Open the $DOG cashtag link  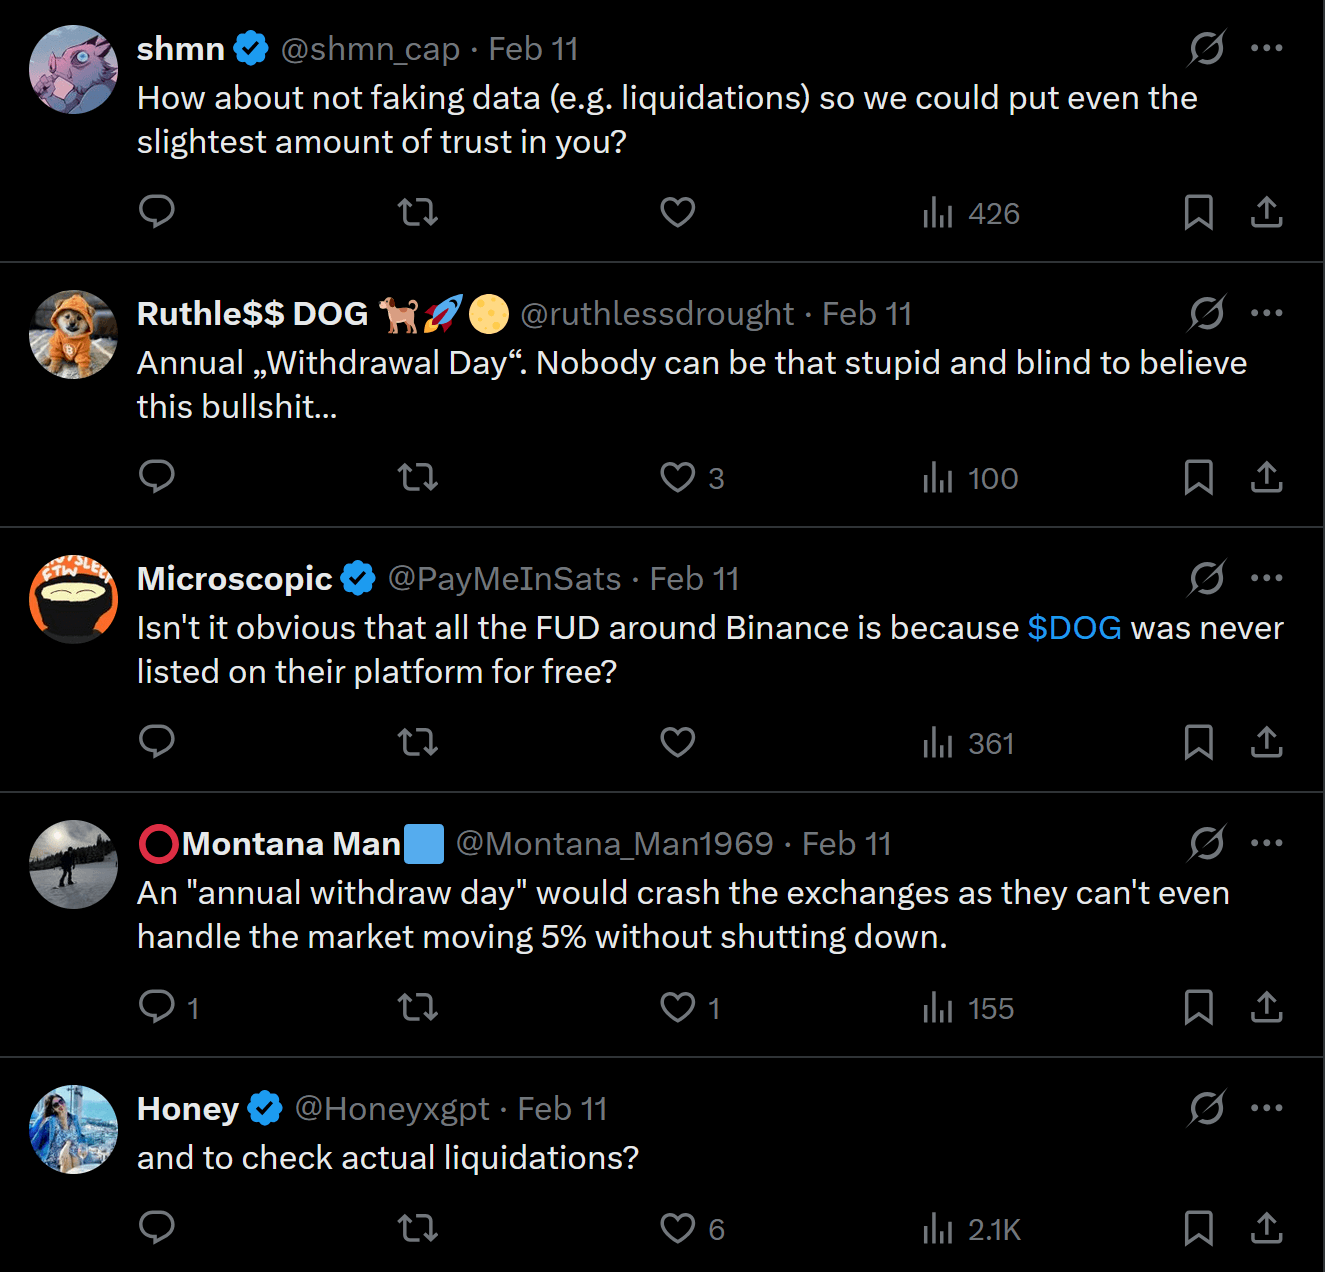pyautogui.click(x=1074, y=628)
